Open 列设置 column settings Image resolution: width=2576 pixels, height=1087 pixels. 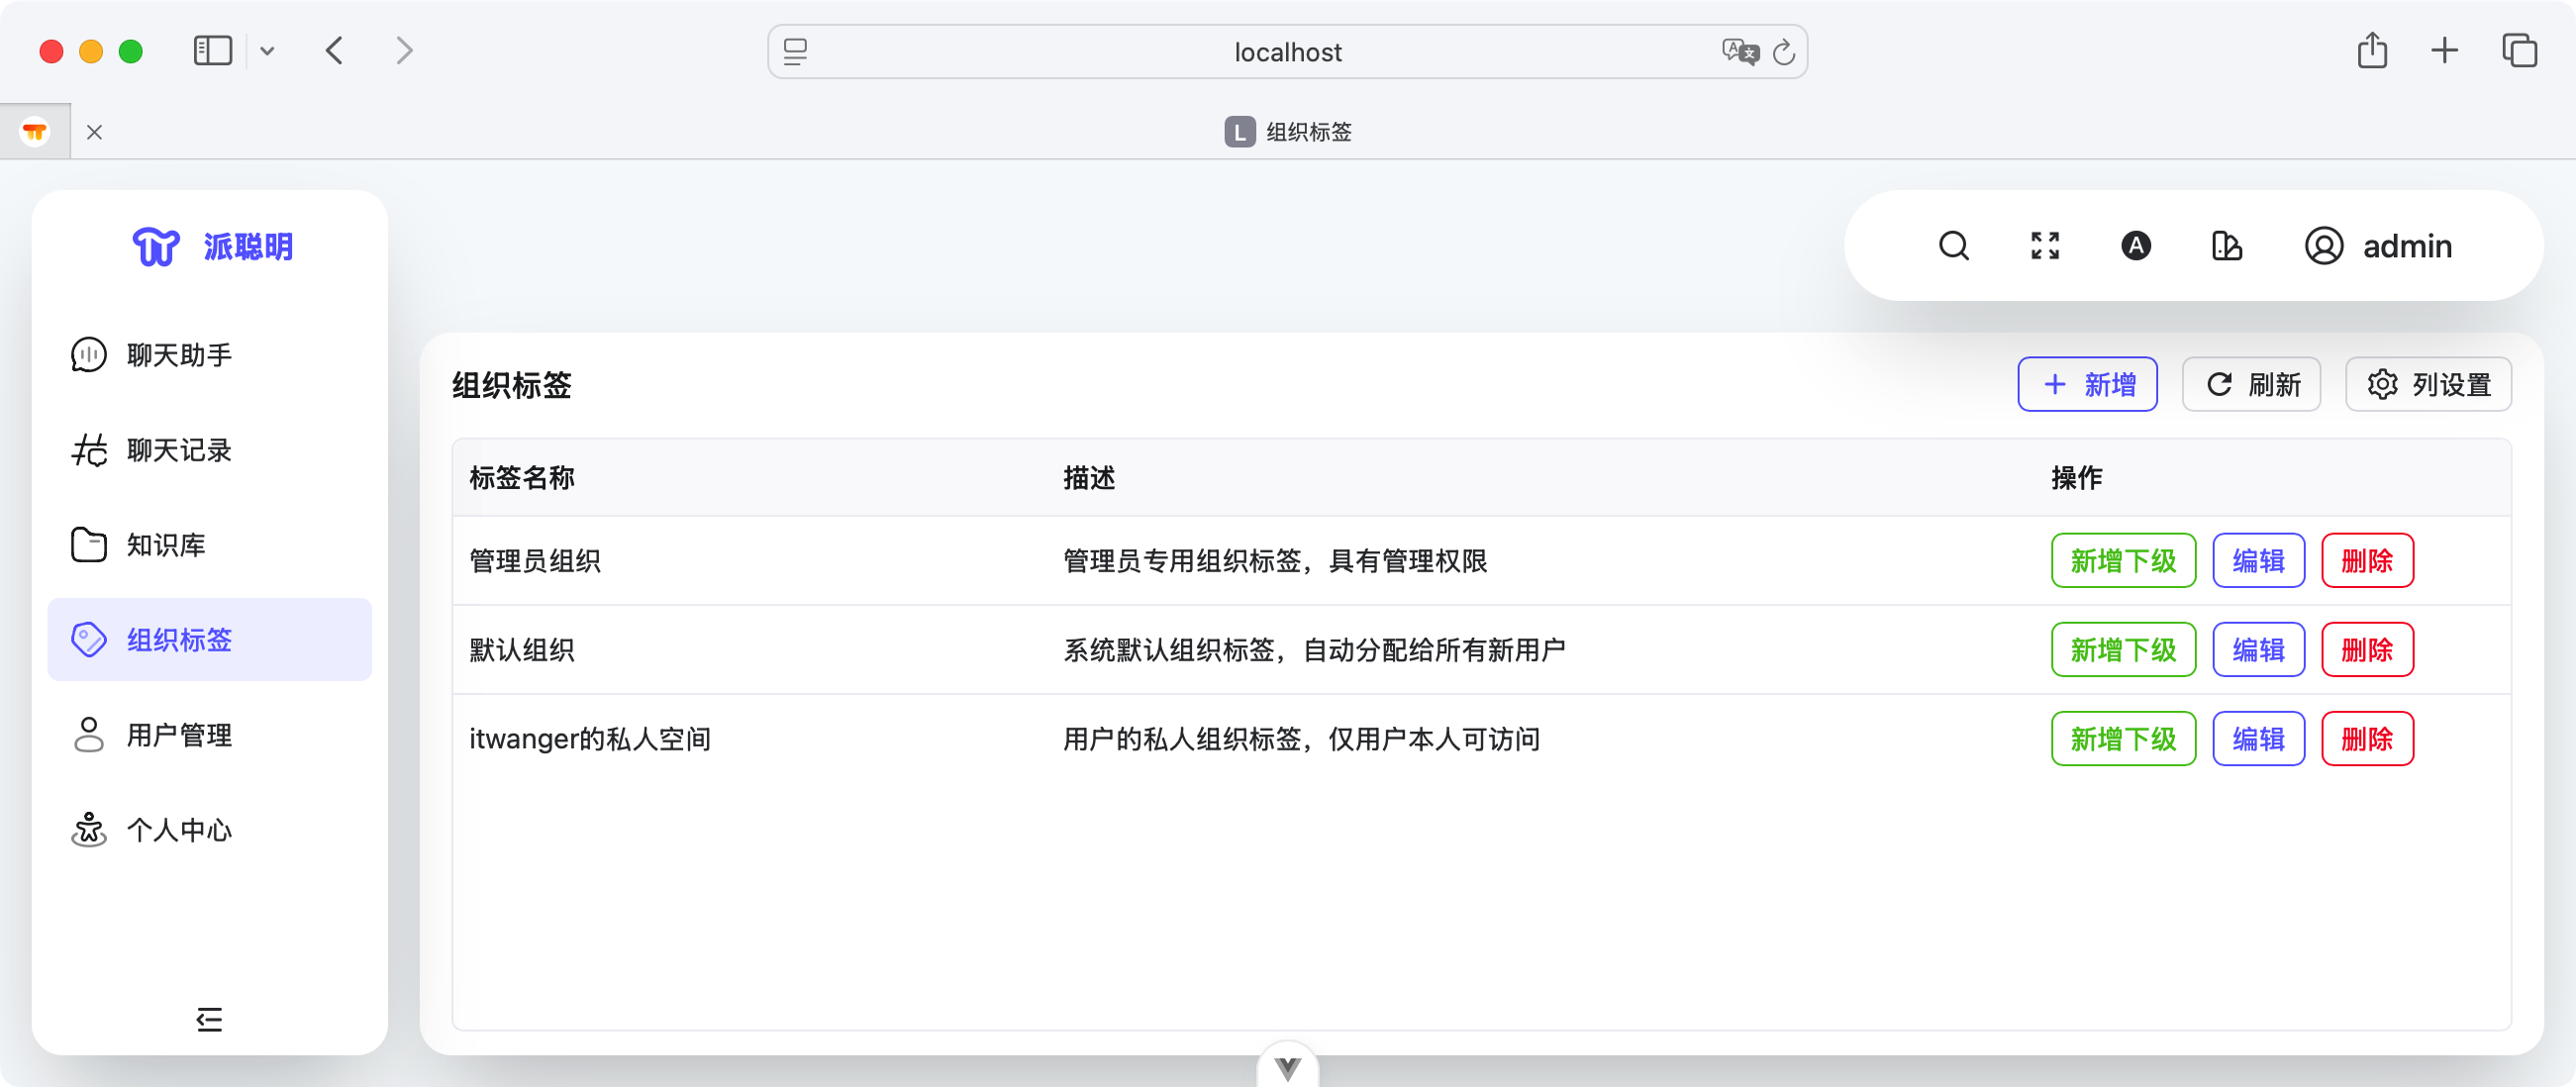tap(2428, 385)
